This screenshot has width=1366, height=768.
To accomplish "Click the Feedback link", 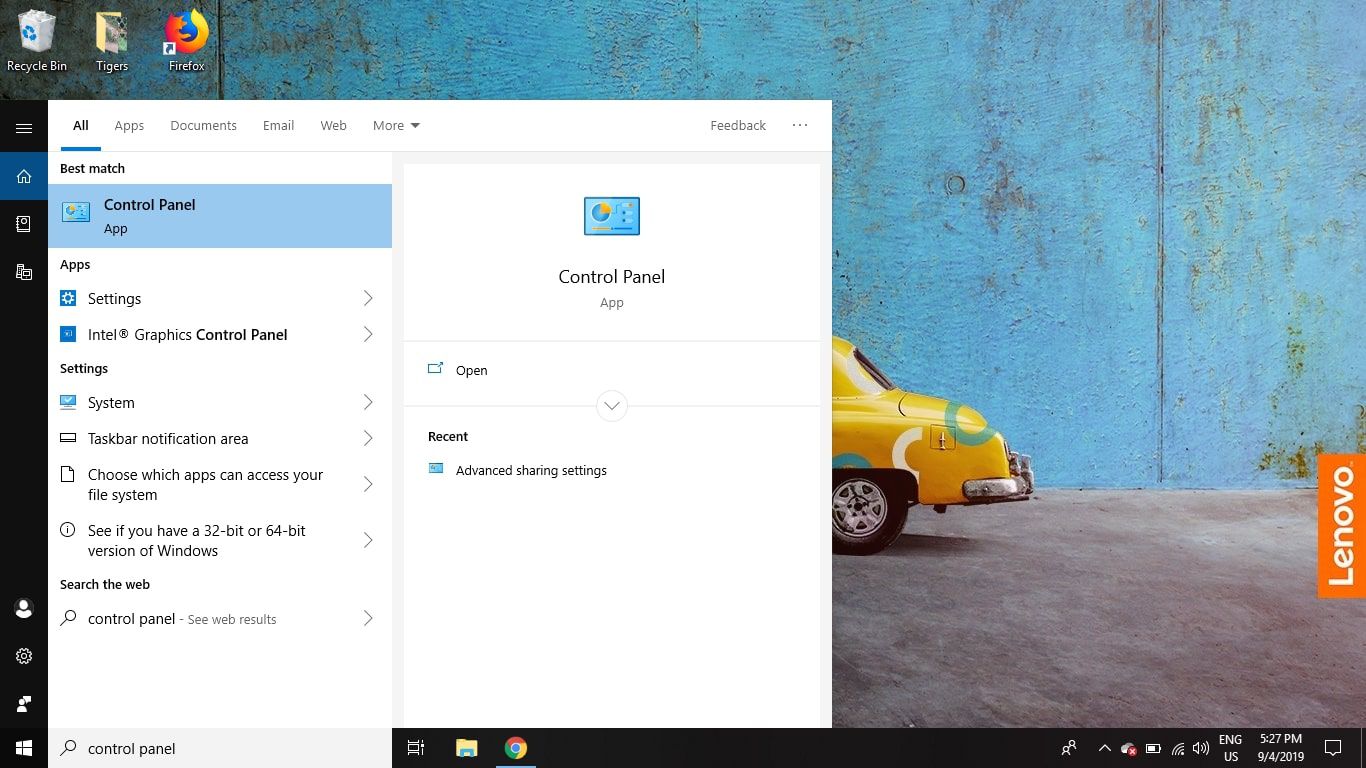I will click(738, 126).
